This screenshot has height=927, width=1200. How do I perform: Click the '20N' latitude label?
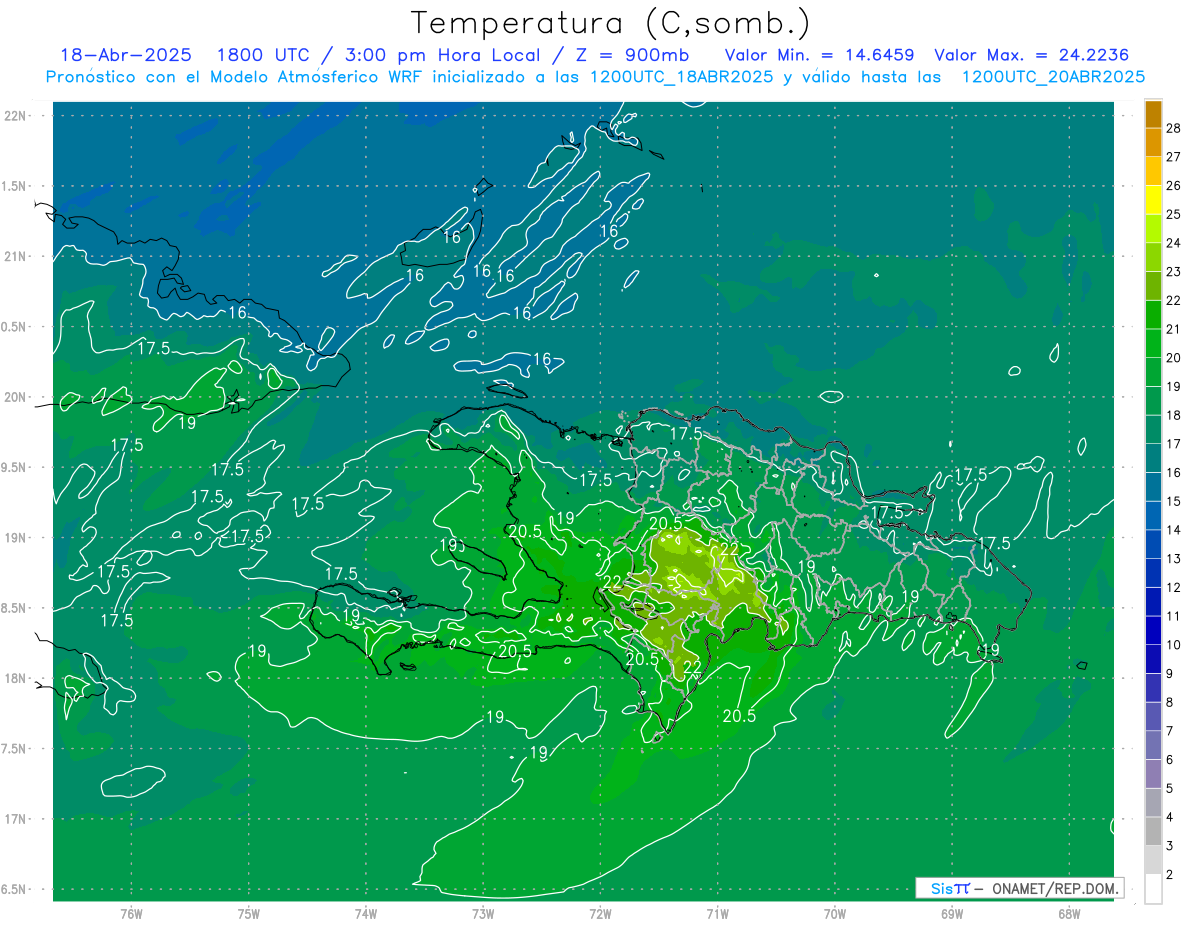[16, 397]
